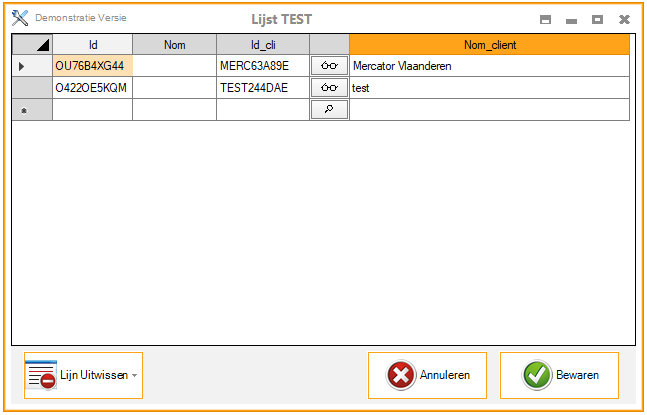Click the glasses icon beside TEST244DAE

tap(329, 88)
